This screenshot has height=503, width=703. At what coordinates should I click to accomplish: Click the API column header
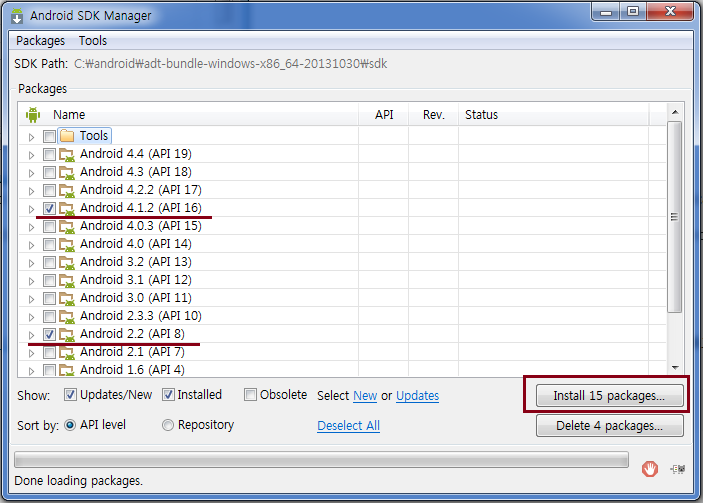pyautogui.click(x=384, y=115)
